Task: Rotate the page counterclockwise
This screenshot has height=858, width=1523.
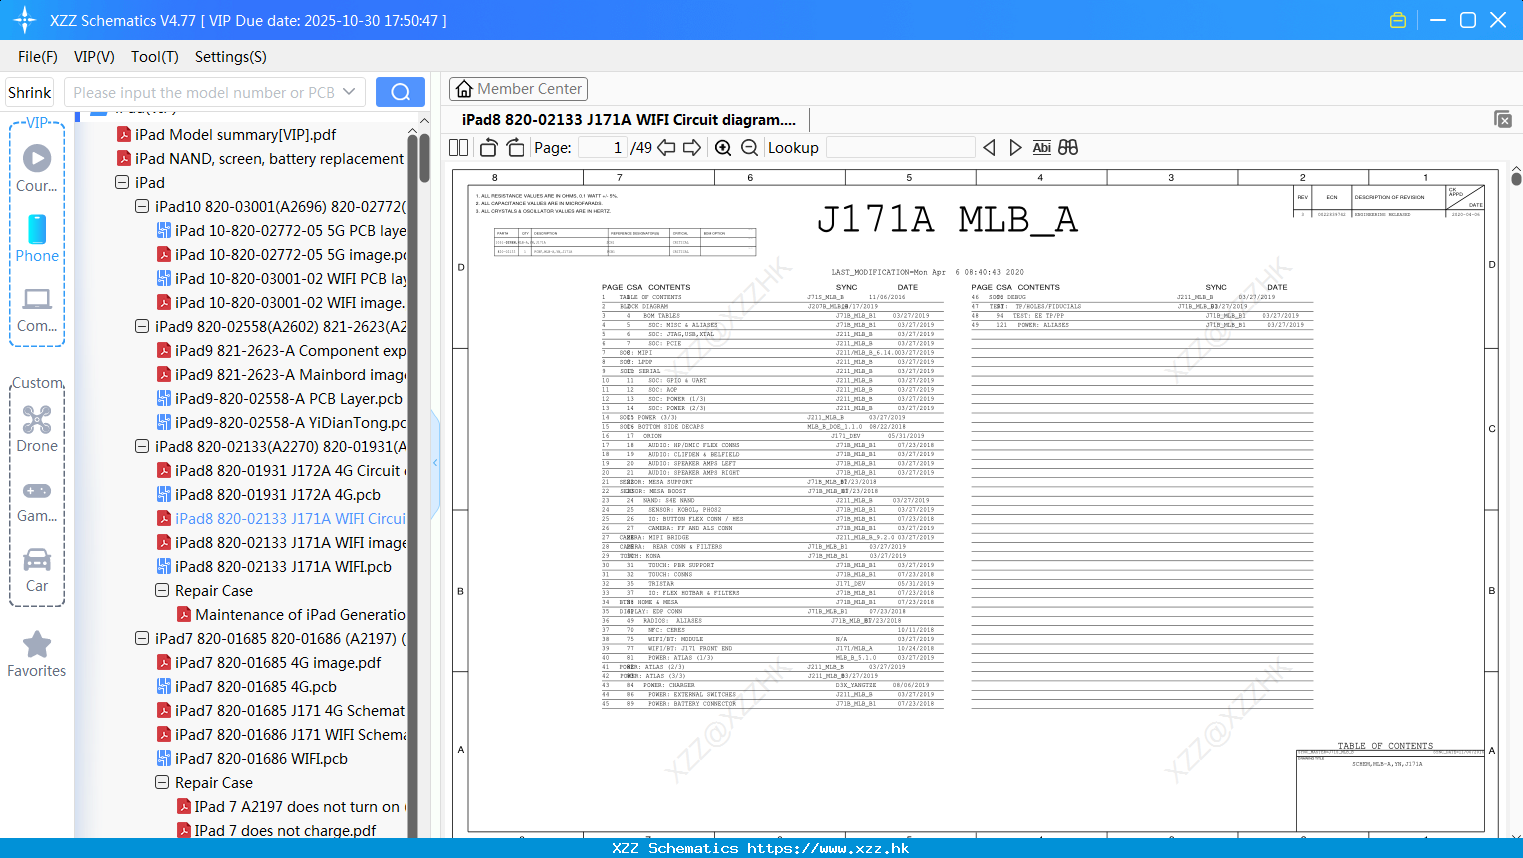Action: (x=488, y=148)
